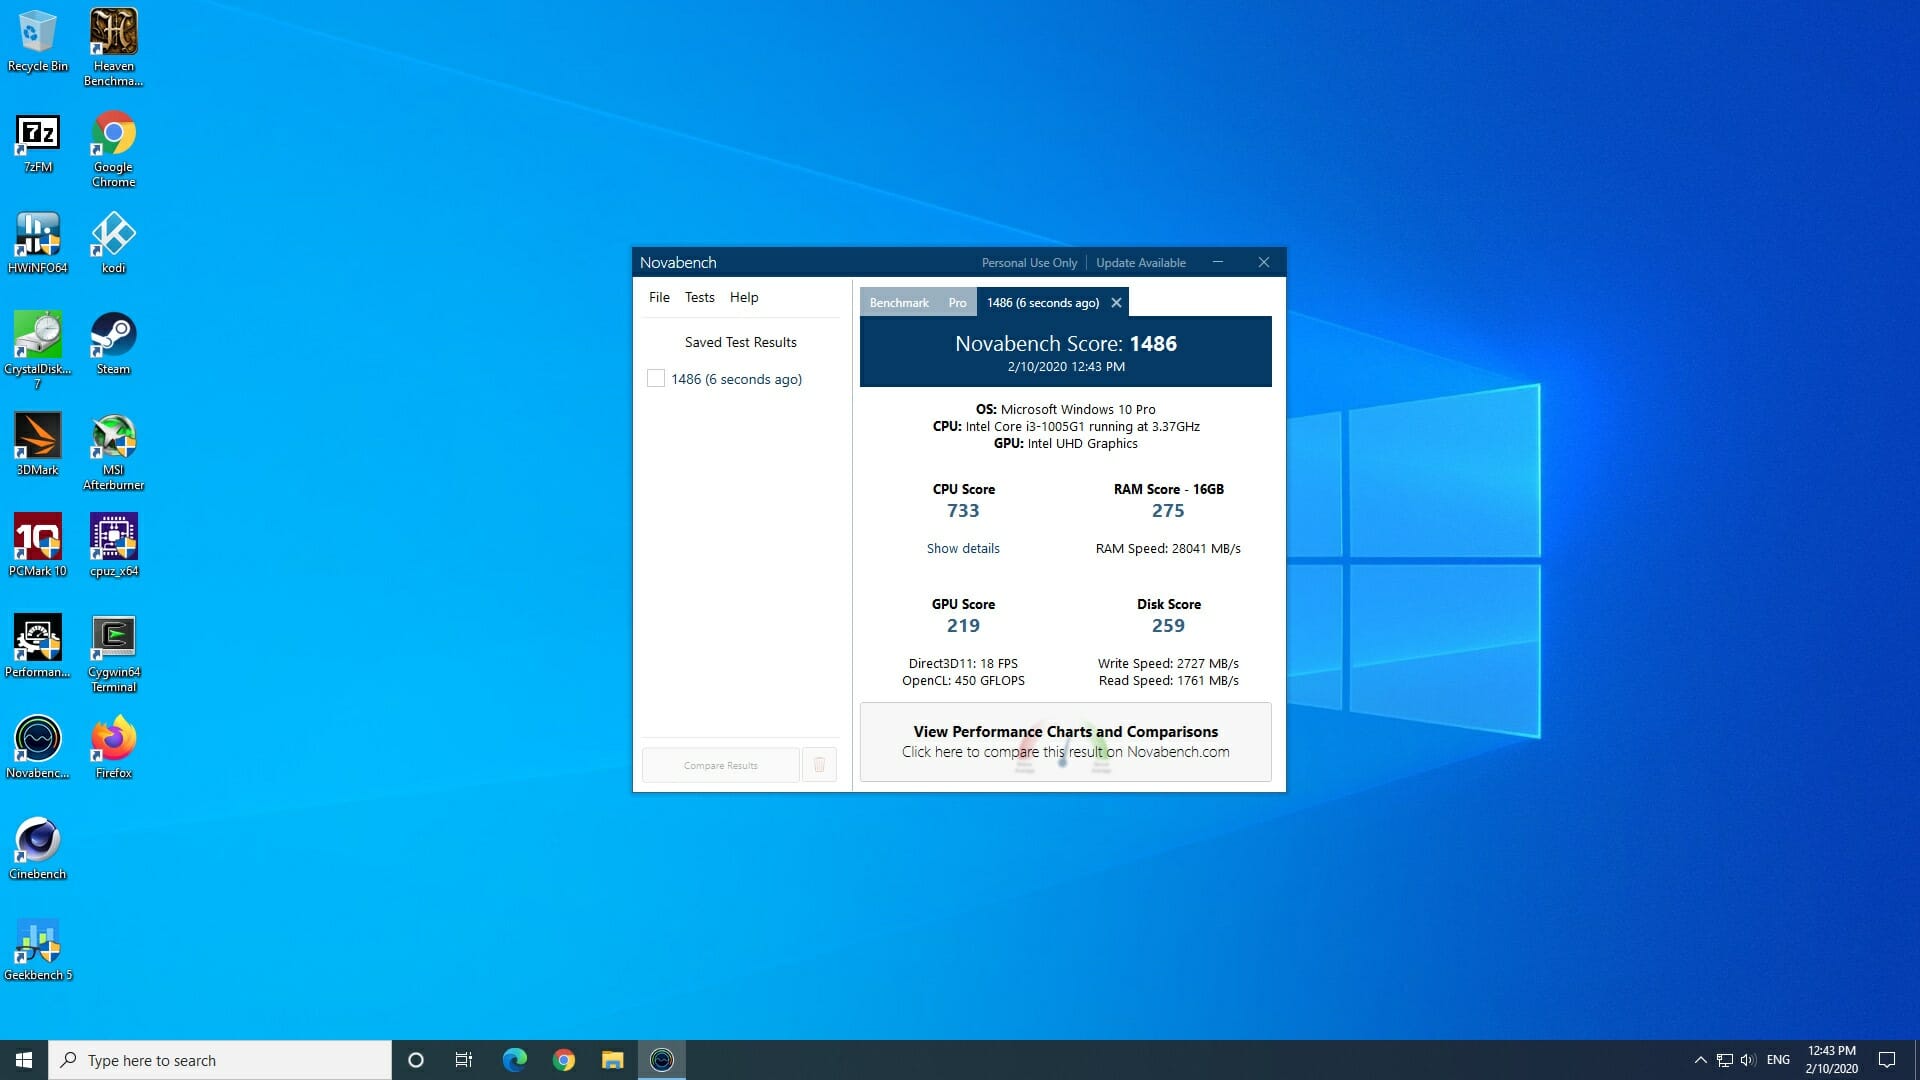Open the Help menu

click(x=744, y=297)
